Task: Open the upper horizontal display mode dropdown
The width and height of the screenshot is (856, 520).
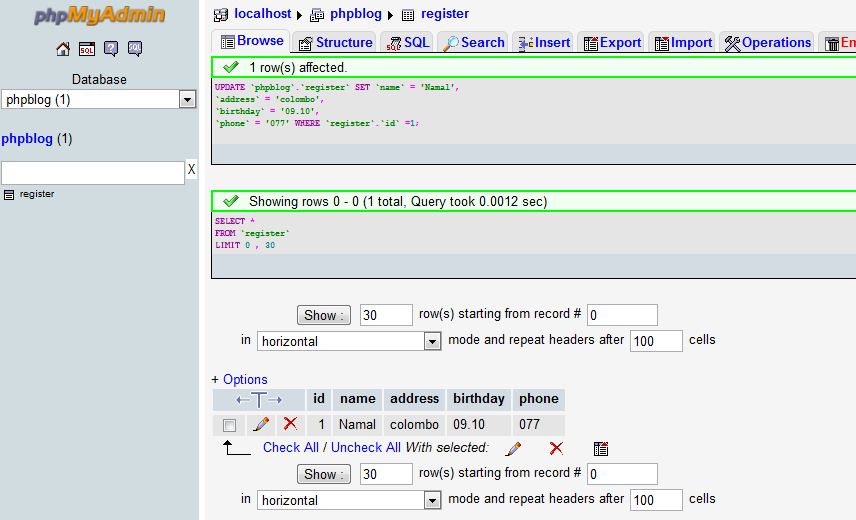Action: tap(349, 342)
